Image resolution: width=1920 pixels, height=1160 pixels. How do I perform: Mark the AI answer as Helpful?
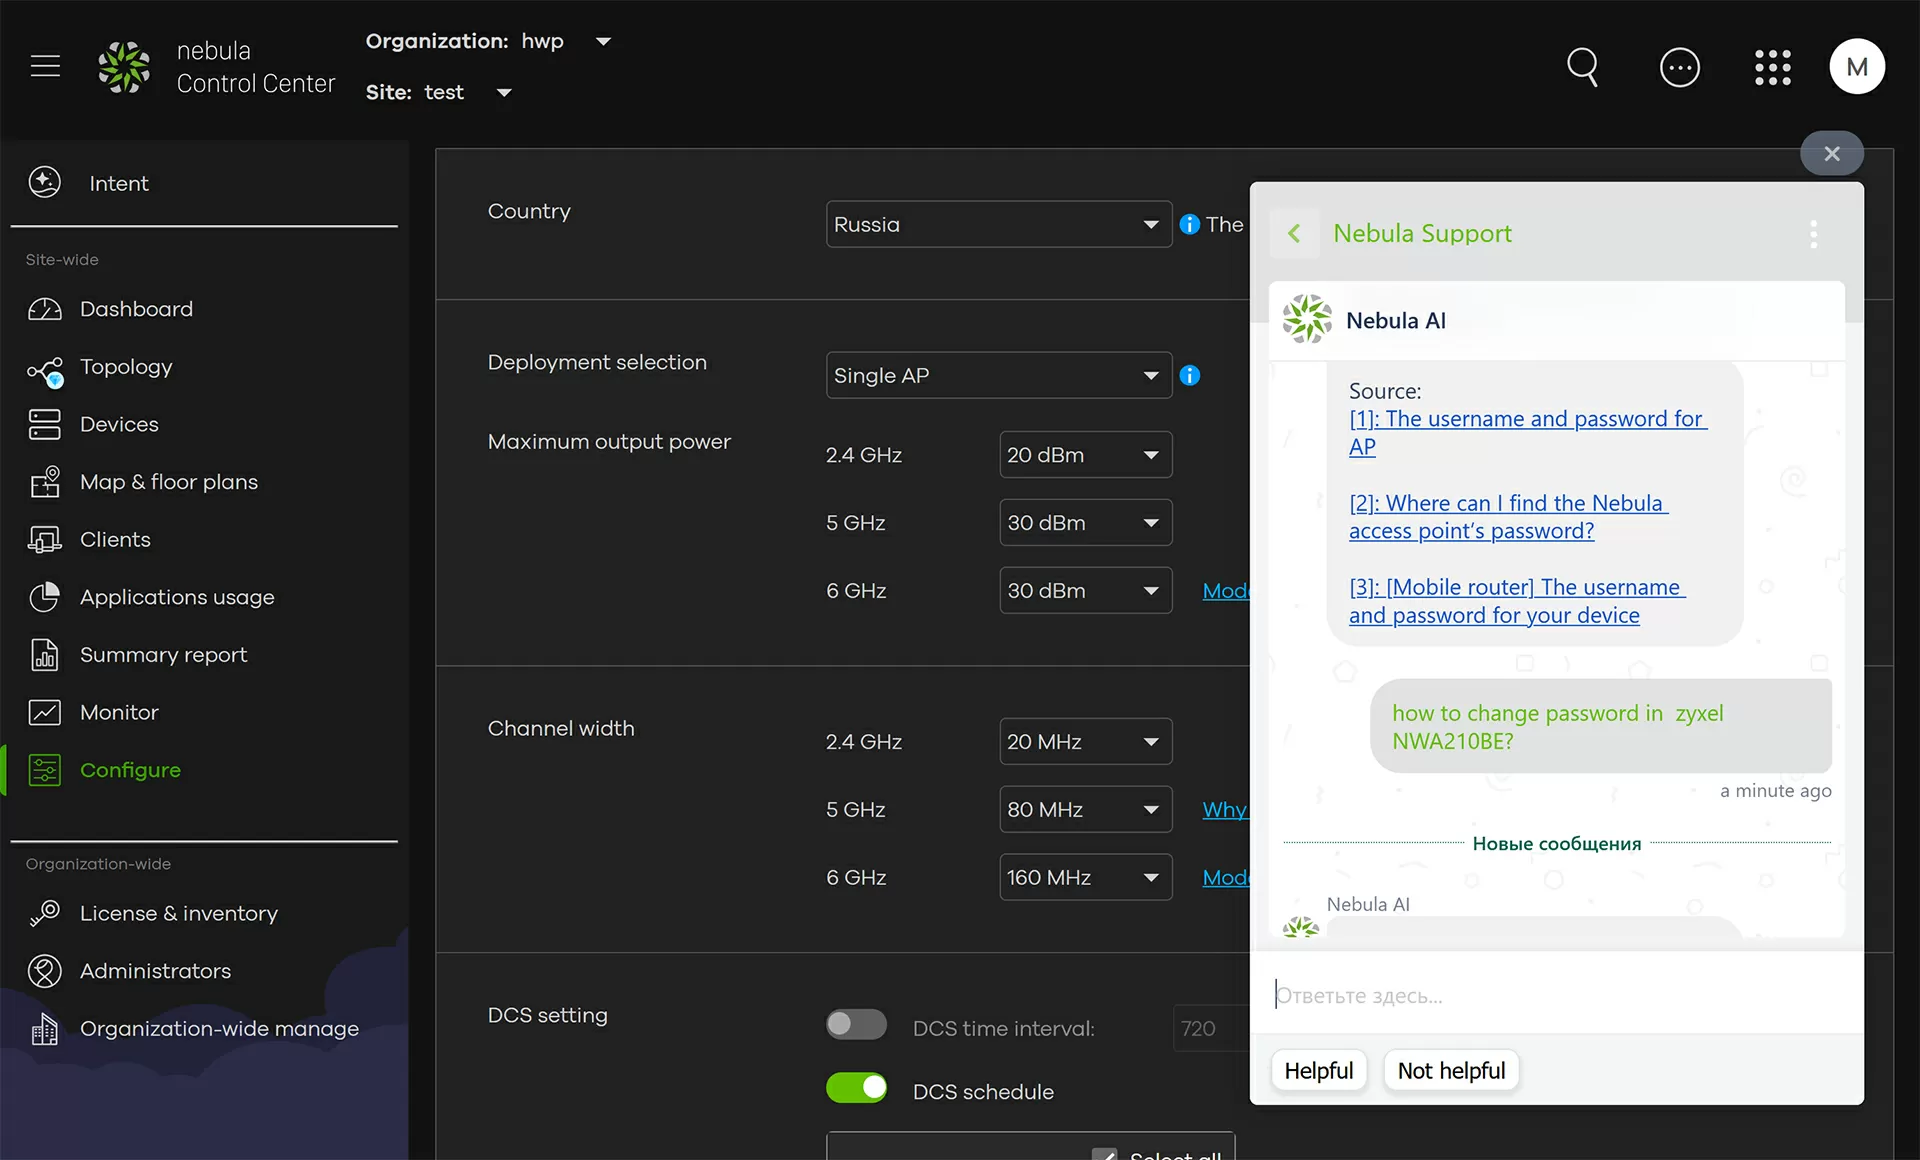pos(1318,1071)
